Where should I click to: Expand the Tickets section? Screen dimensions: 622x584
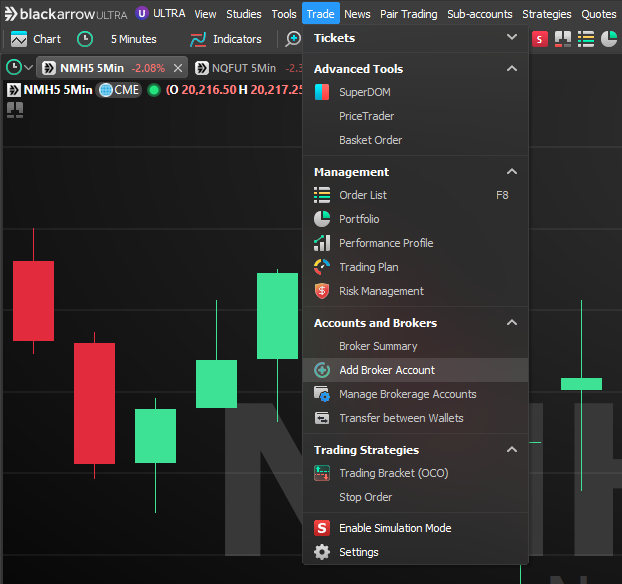tap(512, 38)
